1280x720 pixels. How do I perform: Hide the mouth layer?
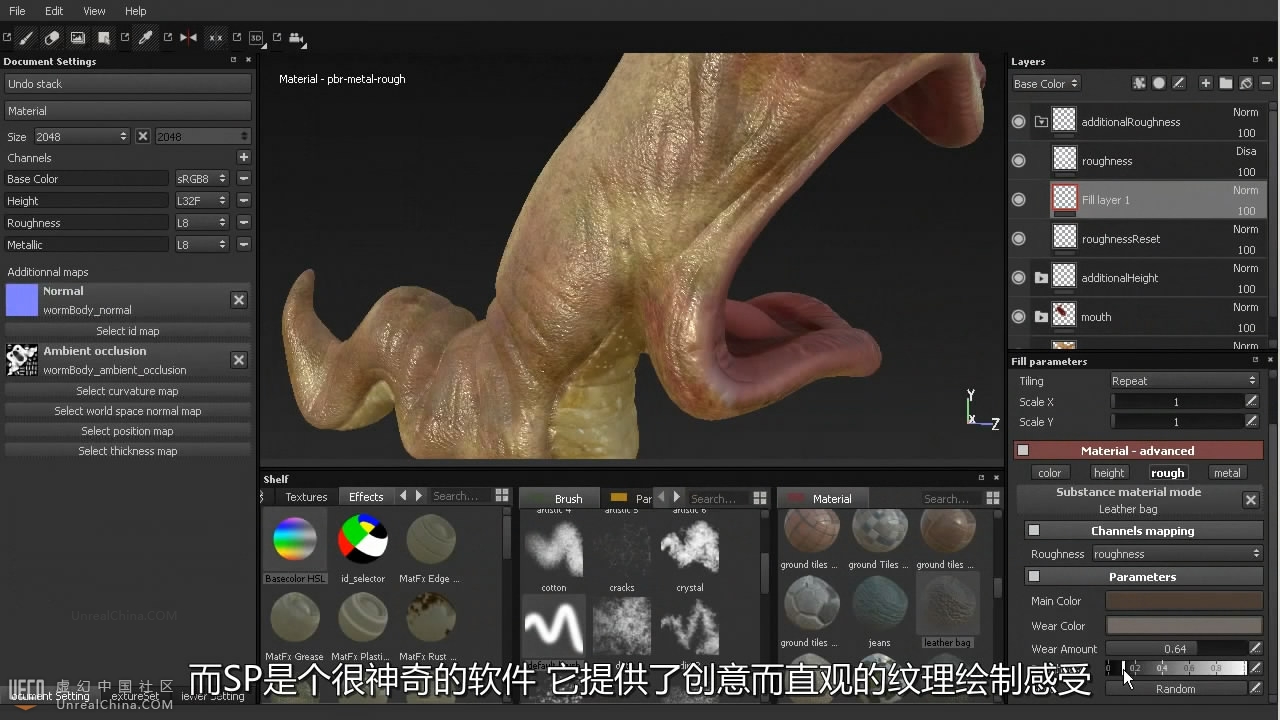[1018, 317]
